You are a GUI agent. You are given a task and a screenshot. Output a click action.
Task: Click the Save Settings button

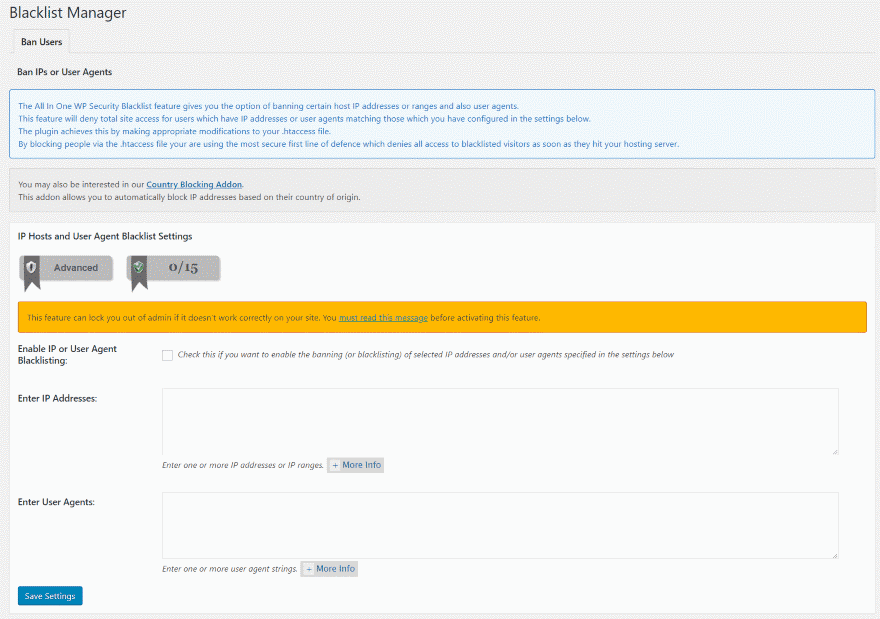click(50, 596)
